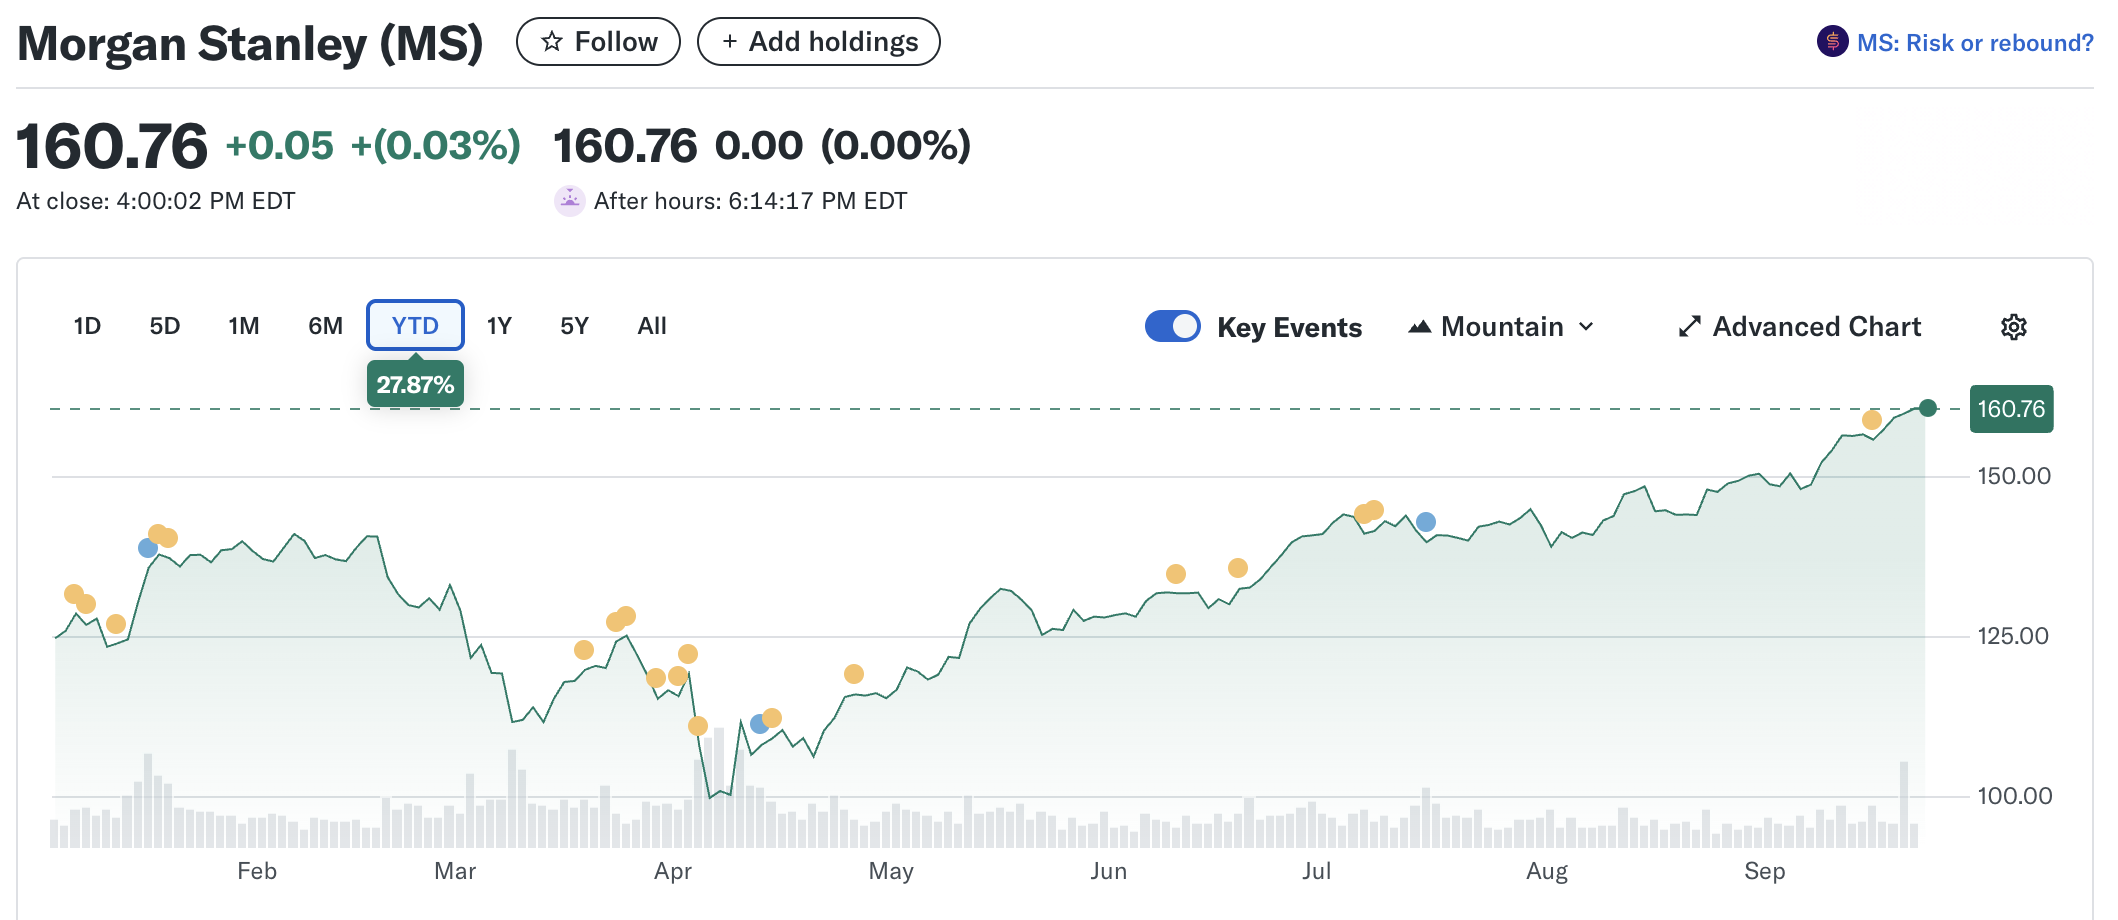Image resolution: width=2118 pixels, height=920 pixels.
Task: Click the star icon in the Follow button
Action: pos(551,42)
